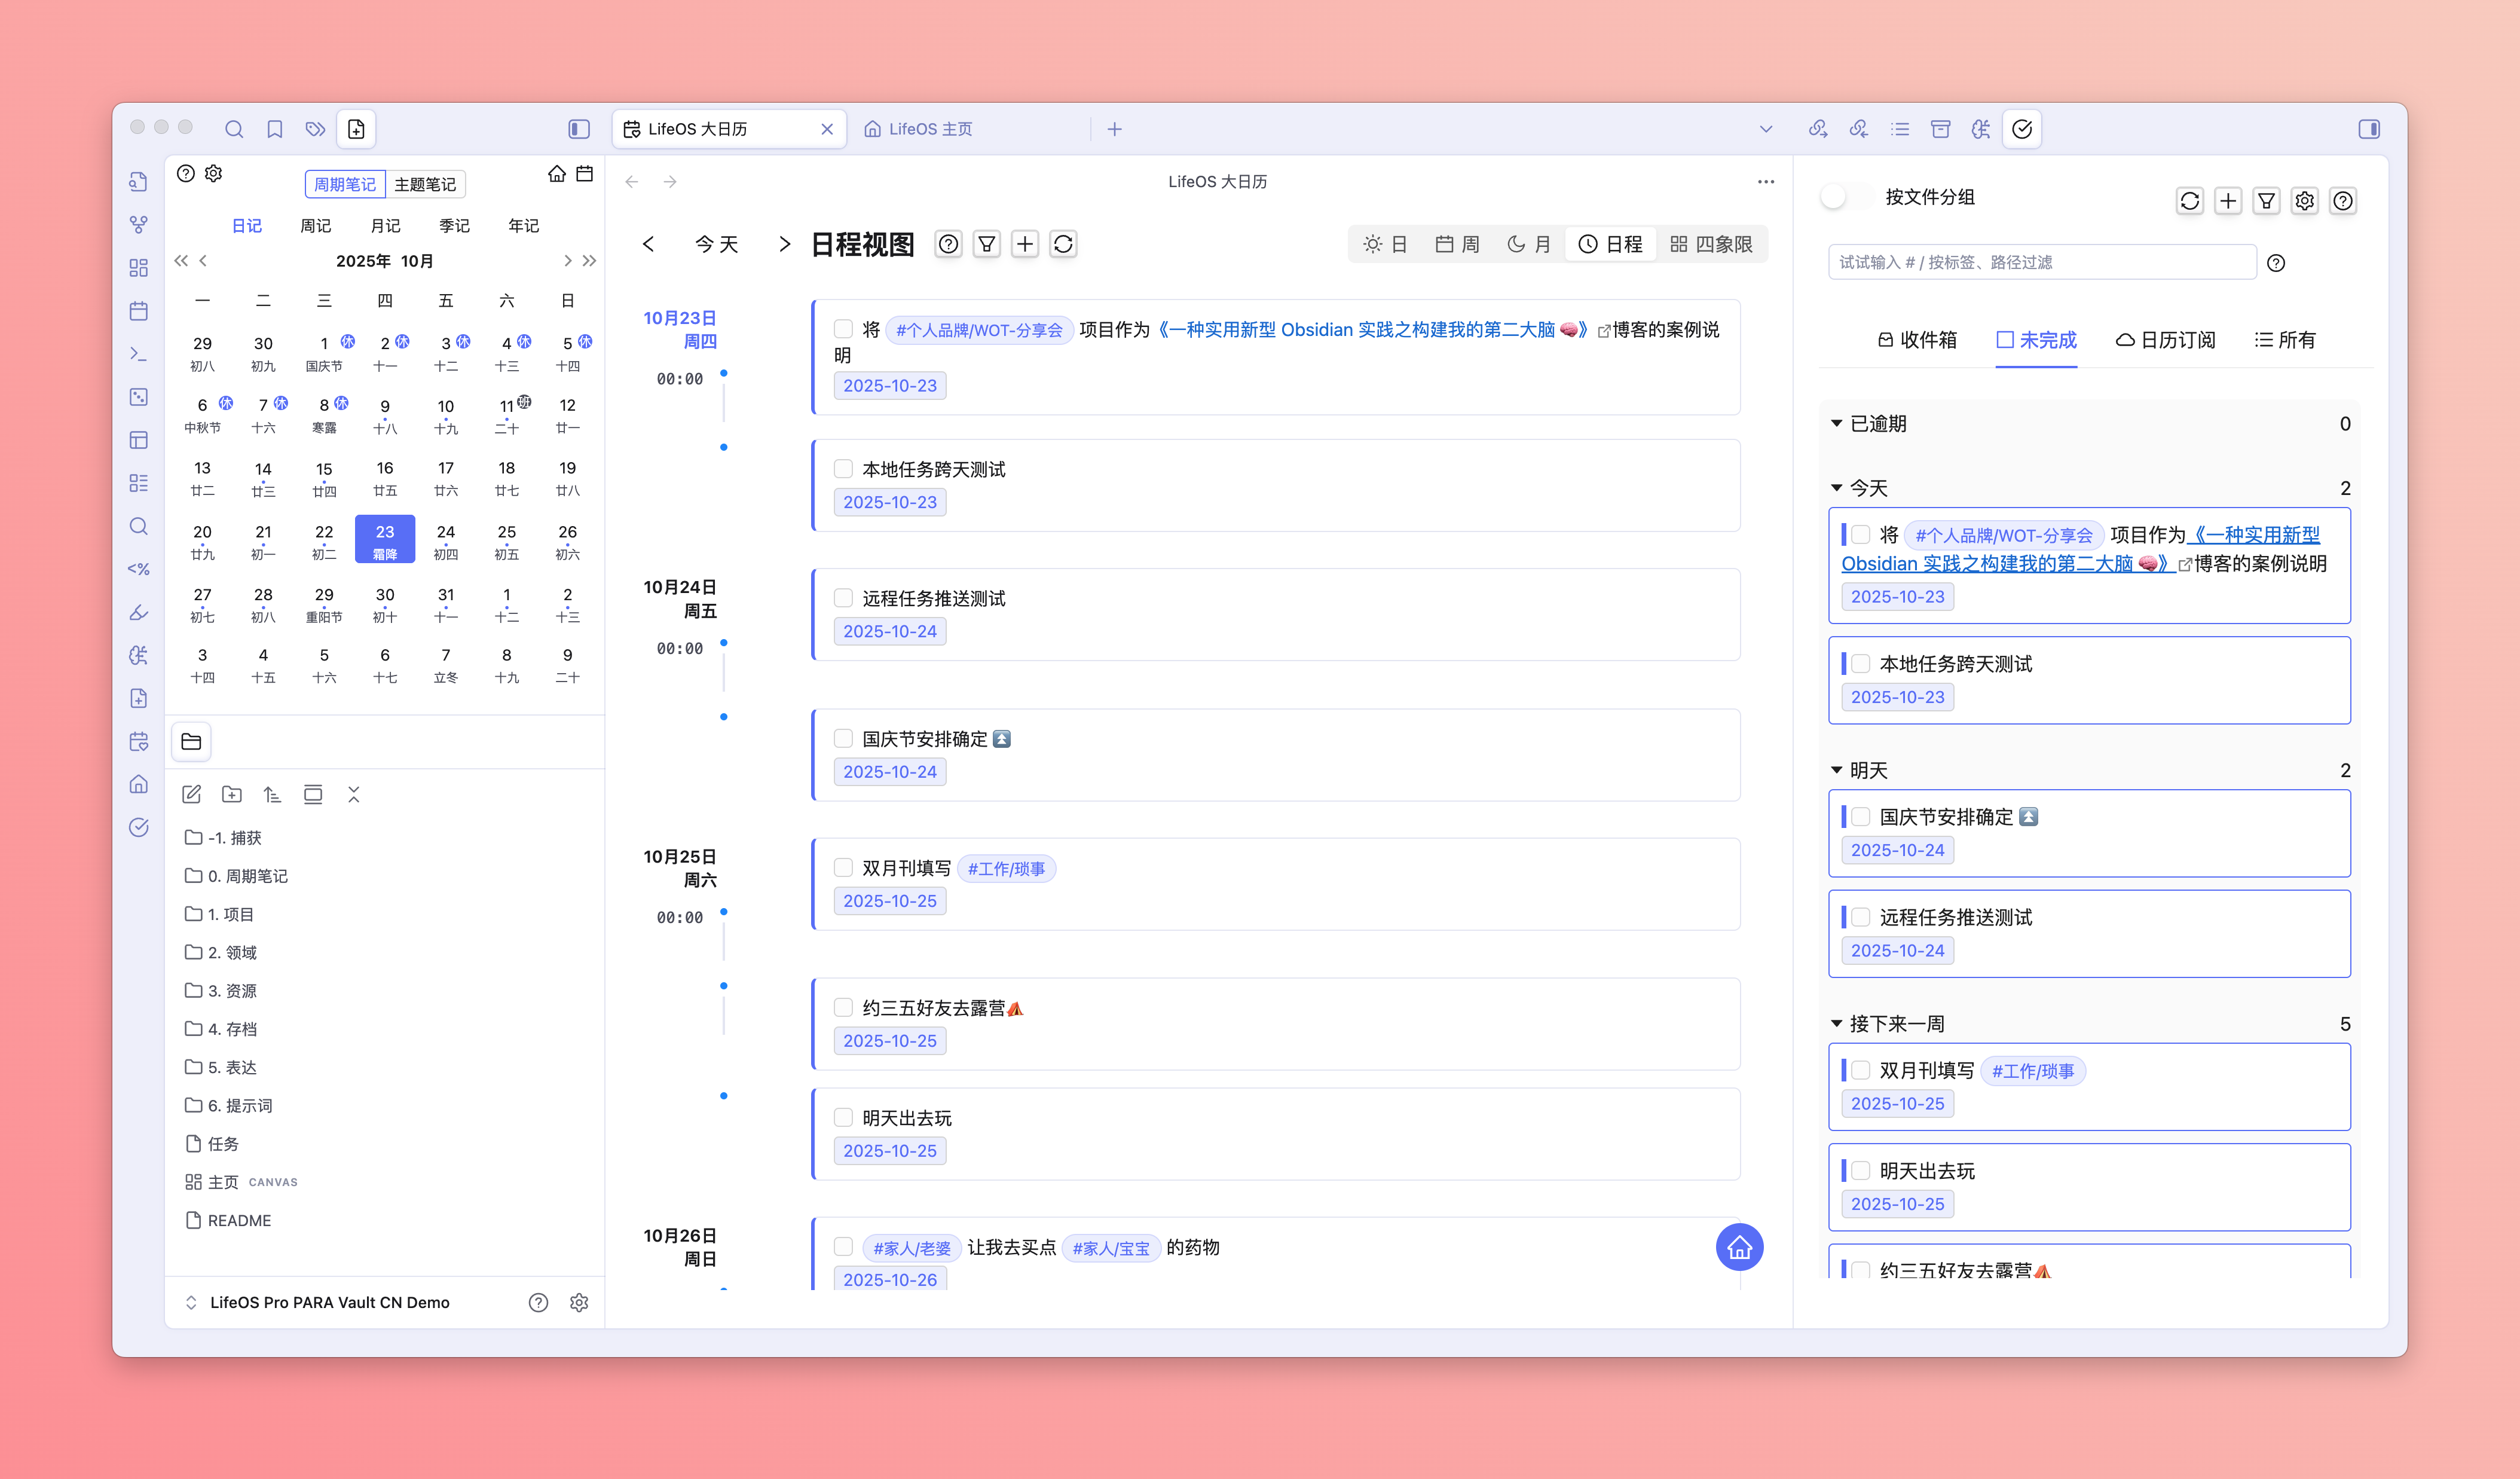The height and width of the screenshot is (1479, 2520).
Task: Click the new folder icon in file explorer
Action: (232, 794)
